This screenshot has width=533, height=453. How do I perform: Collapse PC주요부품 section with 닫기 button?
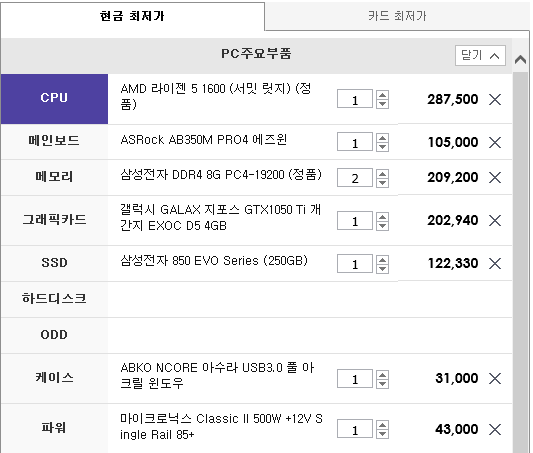pyautogui.click(x=480, y=55)
